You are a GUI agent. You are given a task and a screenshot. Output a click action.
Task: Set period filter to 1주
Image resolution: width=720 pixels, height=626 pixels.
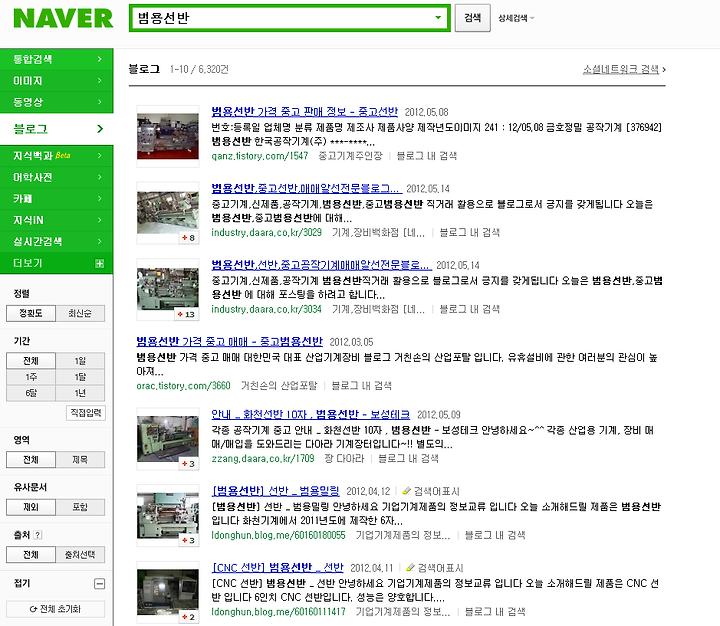[31, 377]
